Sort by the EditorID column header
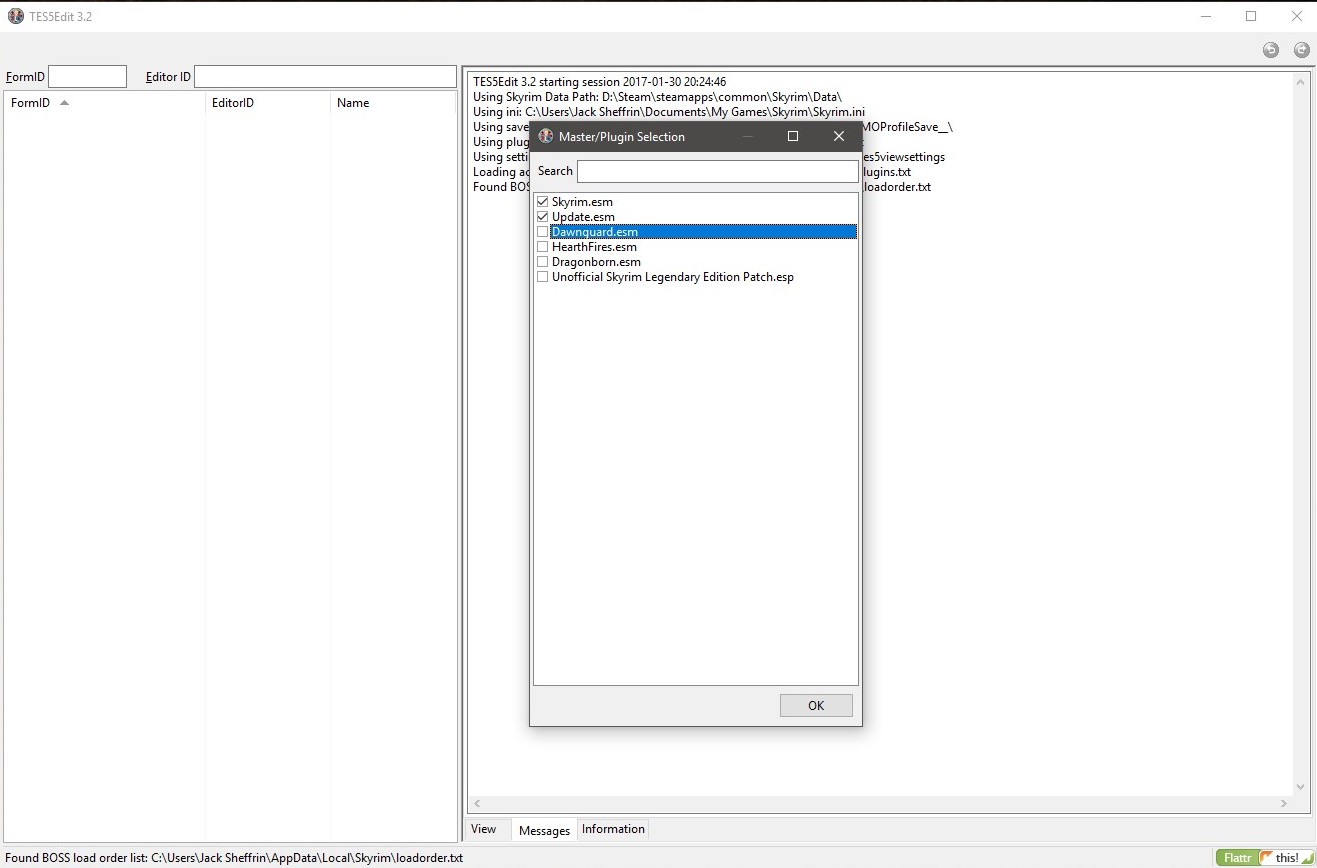The image size is (1317, 868). pyautogui.click(x=268, y=103)
